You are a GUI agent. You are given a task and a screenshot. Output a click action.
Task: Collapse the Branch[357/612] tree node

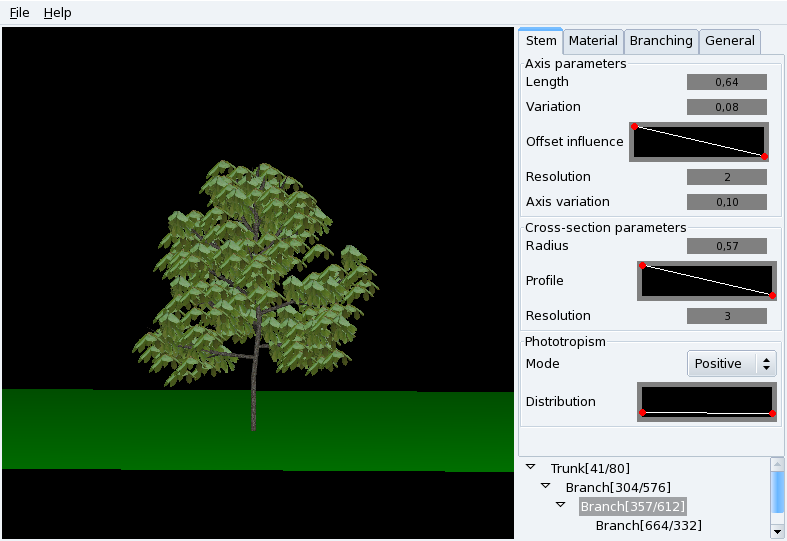(x=561, y=505)
